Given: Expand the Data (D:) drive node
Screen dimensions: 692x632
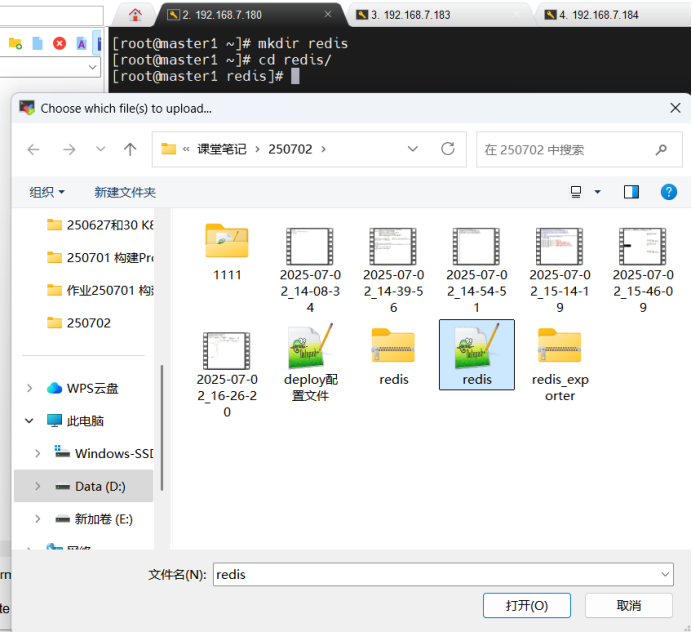Looking at the screenshot, I should coord(38,486).
